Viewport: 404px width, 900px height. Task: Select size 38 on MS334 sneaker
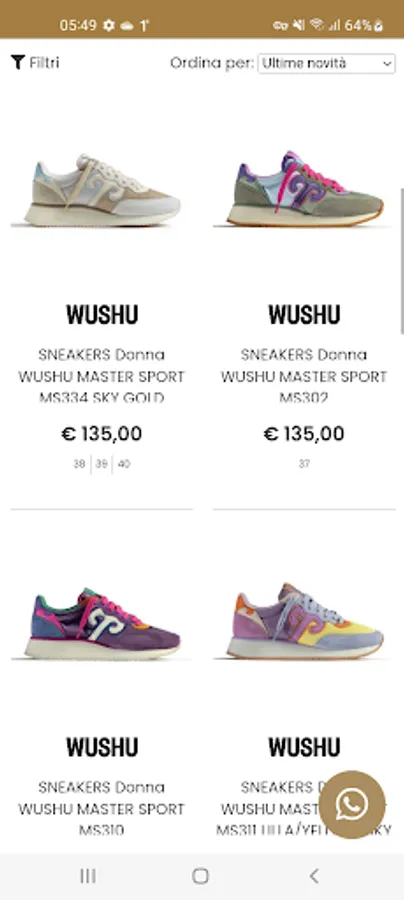point(79,464)
